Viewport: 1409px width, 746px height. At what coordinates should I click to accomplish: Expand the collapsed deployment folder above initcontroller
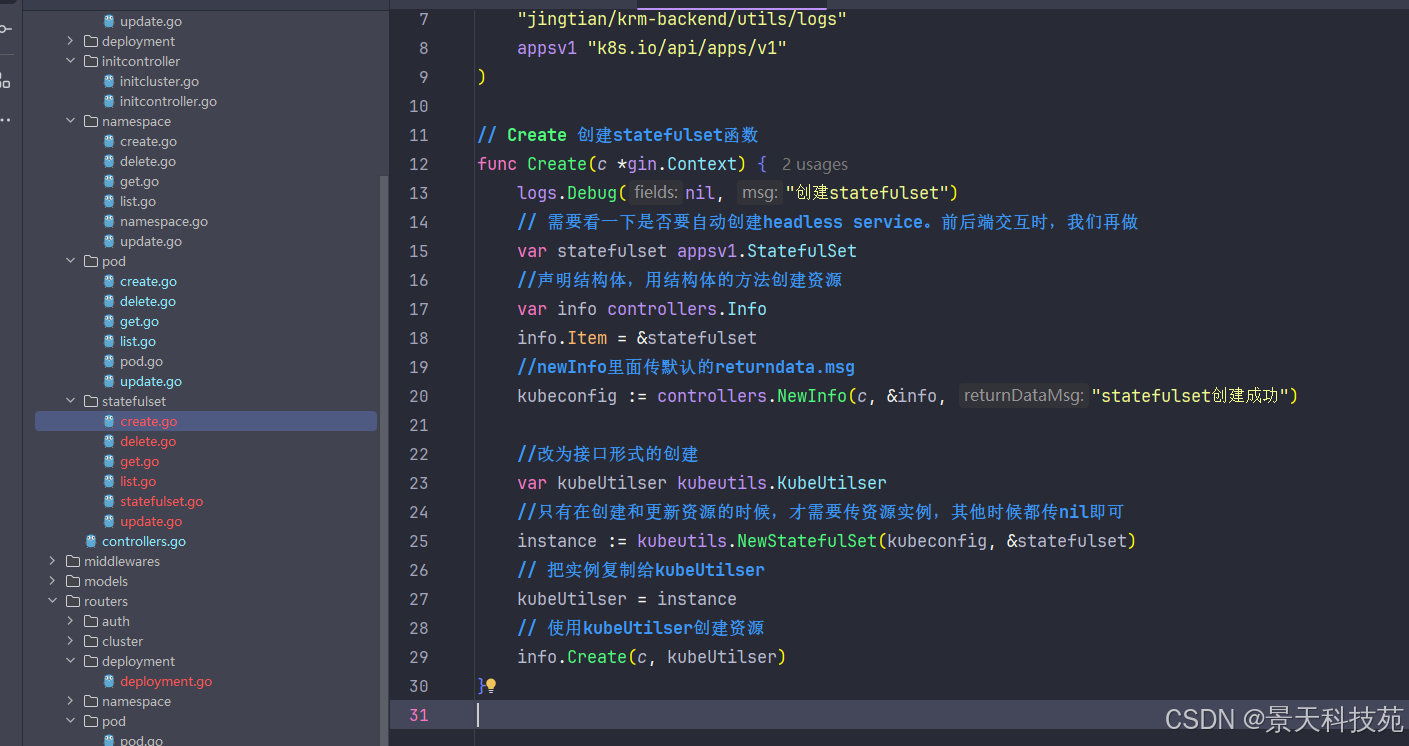pos(70,41)
